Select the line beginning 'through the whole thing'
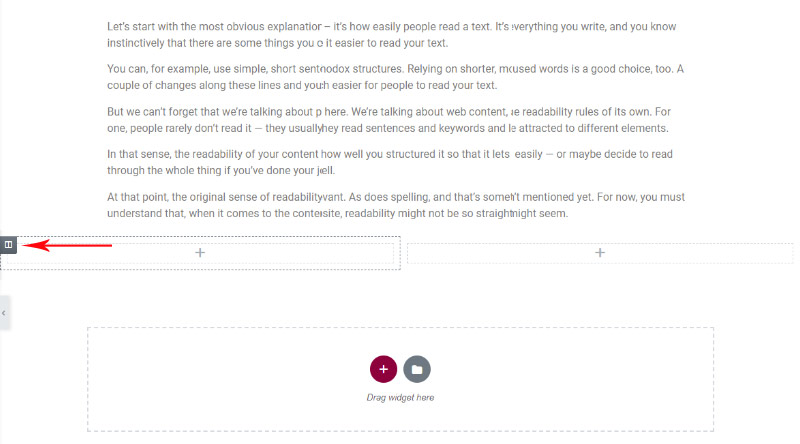800x444 pixels. point(221,170)
